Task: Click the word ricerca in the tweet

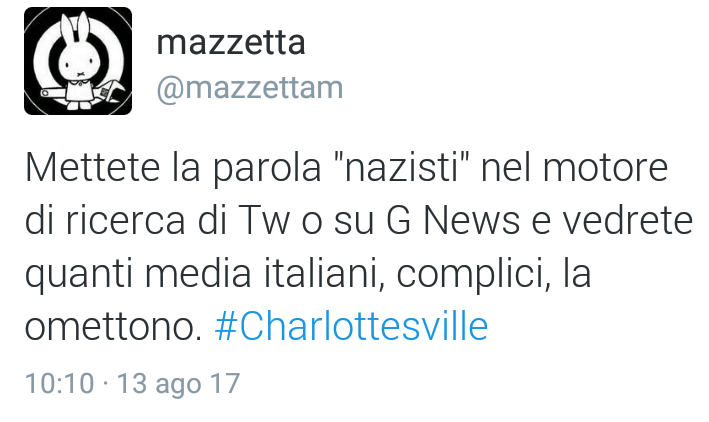Action: coord(125,221)
